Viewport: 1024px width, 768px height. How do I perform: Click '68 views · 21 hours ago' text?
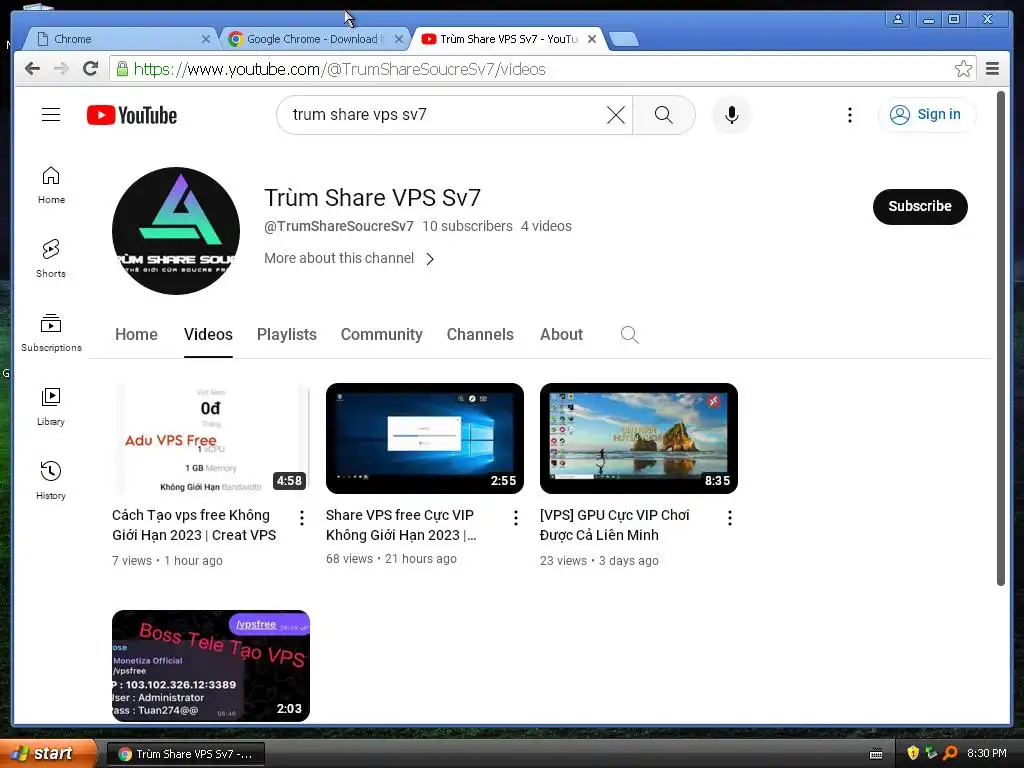(x=391, y=558)
